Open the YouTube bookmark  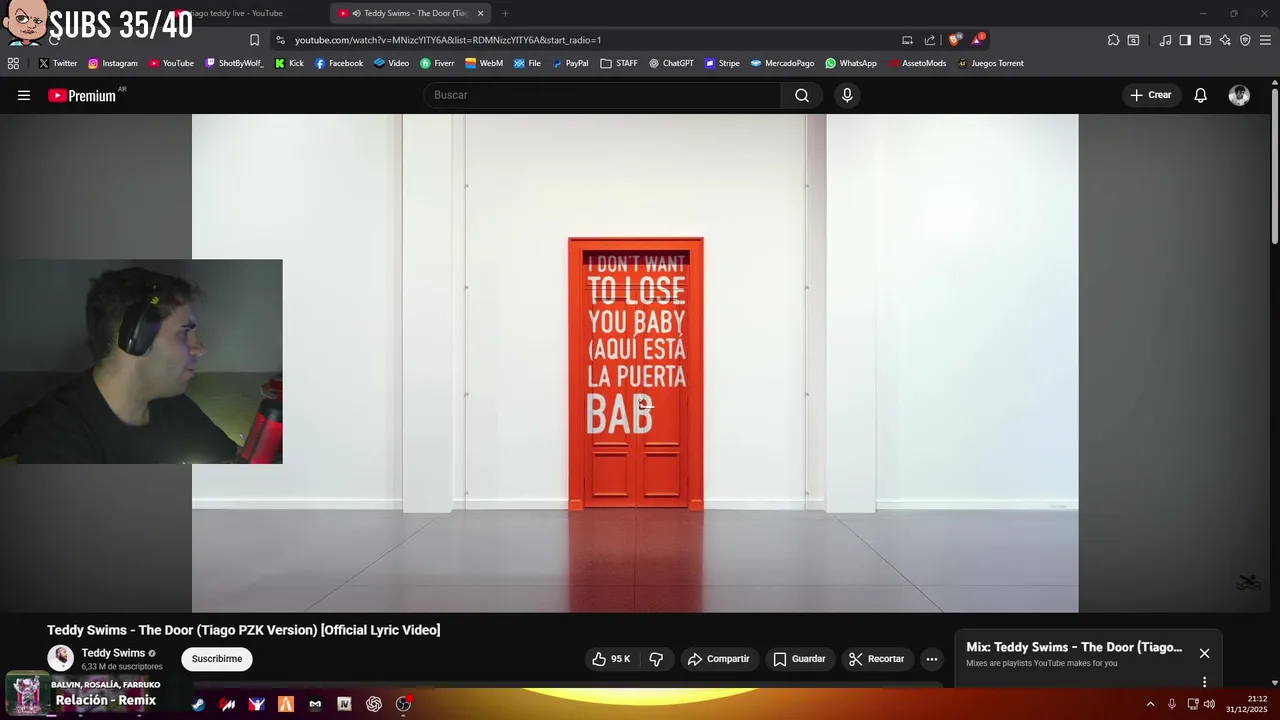click(x=171, y=63)
